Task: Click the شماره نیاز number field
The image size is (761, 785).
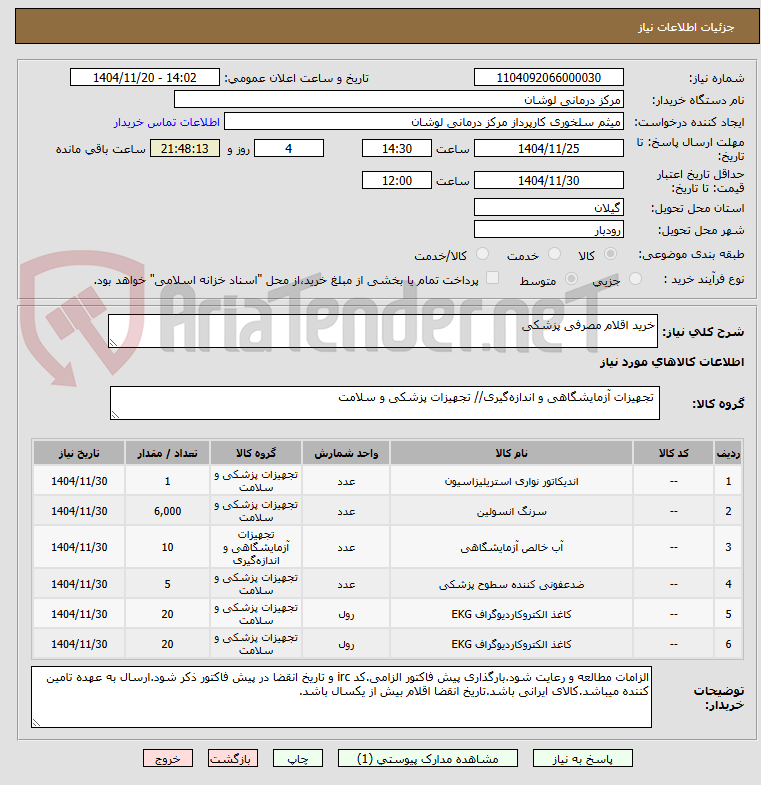Action: (x=549, y=78)
